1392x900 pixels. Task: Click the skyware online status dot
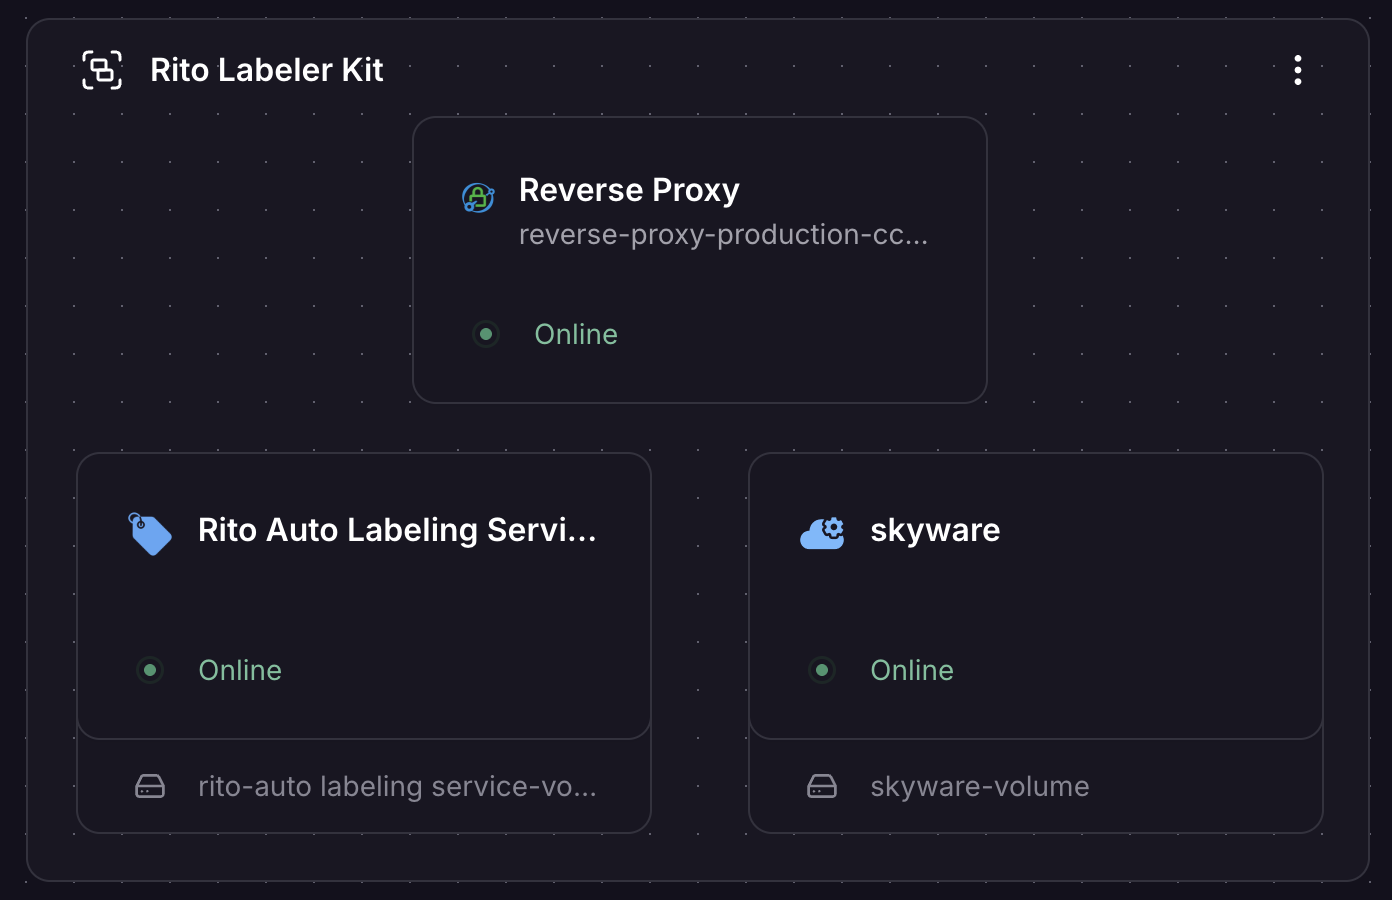click(x=822, y=670)
